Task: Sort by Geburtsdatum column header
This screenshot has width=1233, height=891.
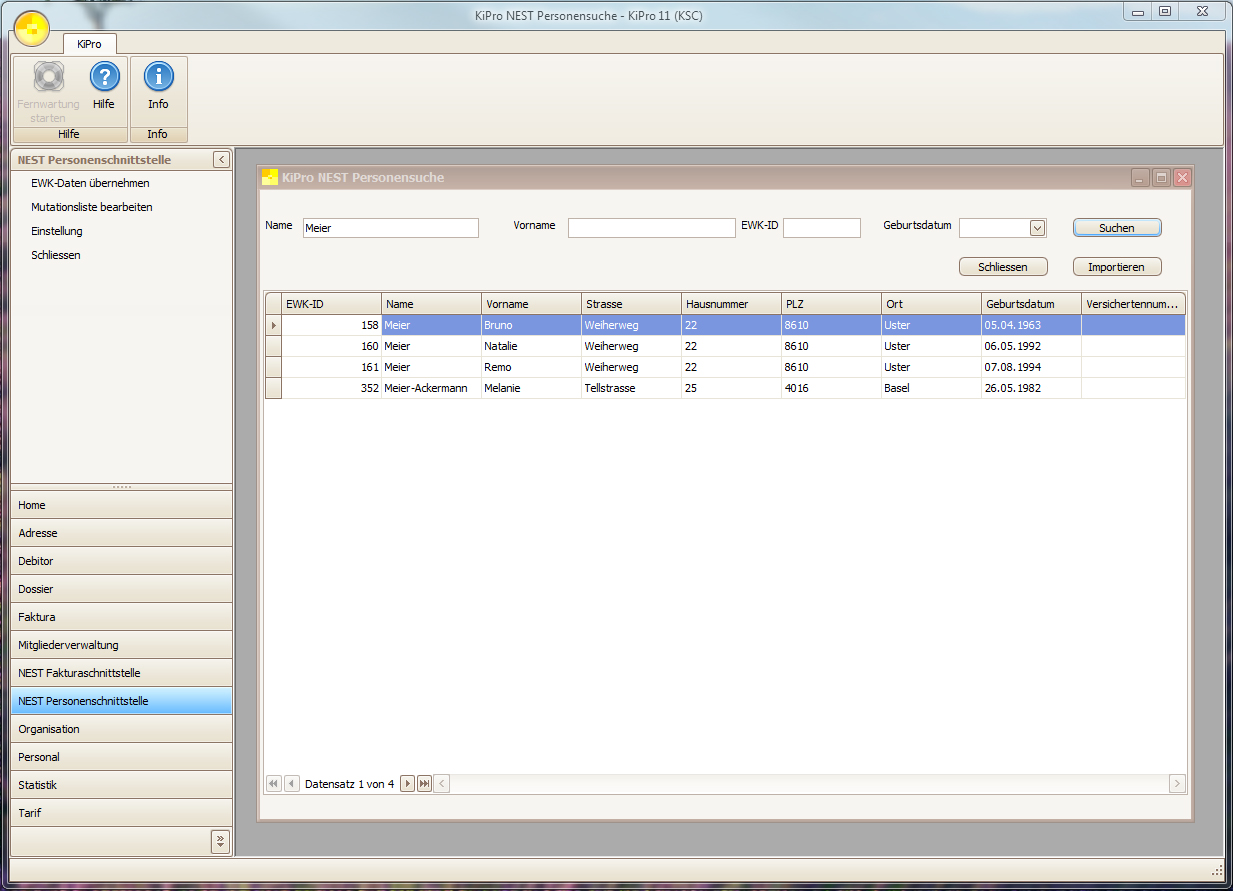Action: click(x=1030, y=304)
